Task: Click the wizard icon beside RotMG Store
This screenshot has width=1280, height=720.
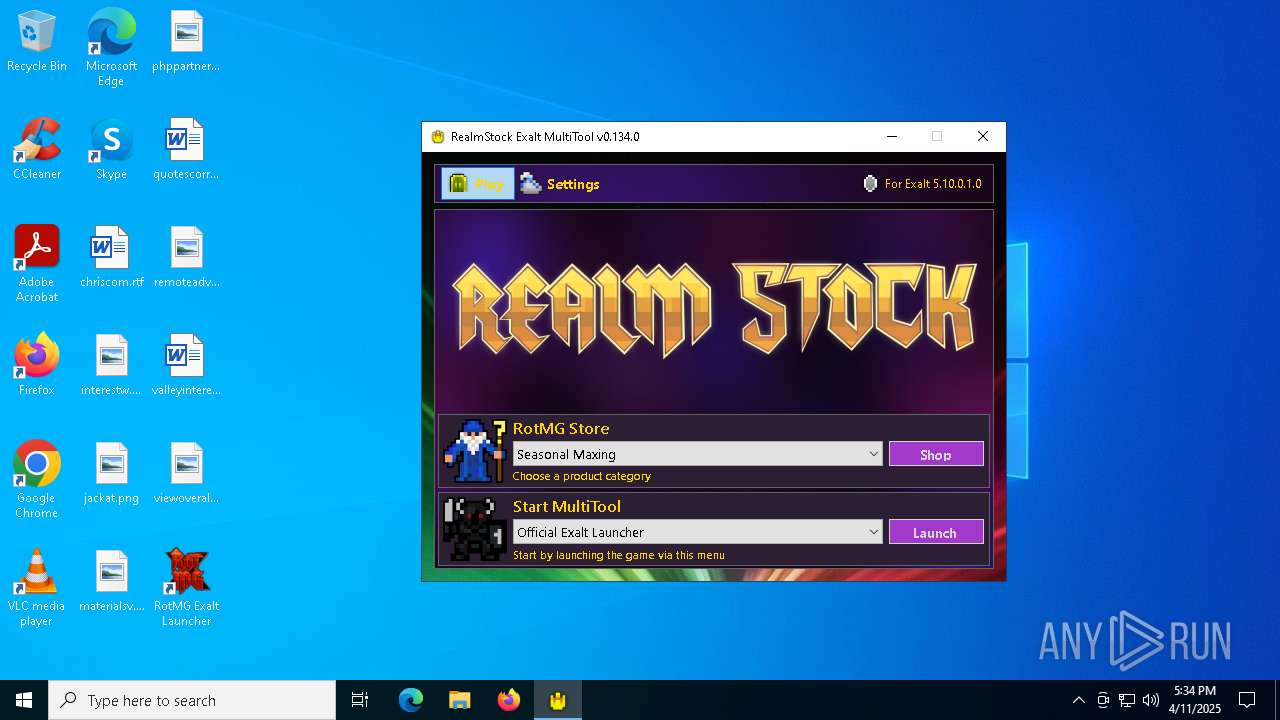Action: [475, 451]
